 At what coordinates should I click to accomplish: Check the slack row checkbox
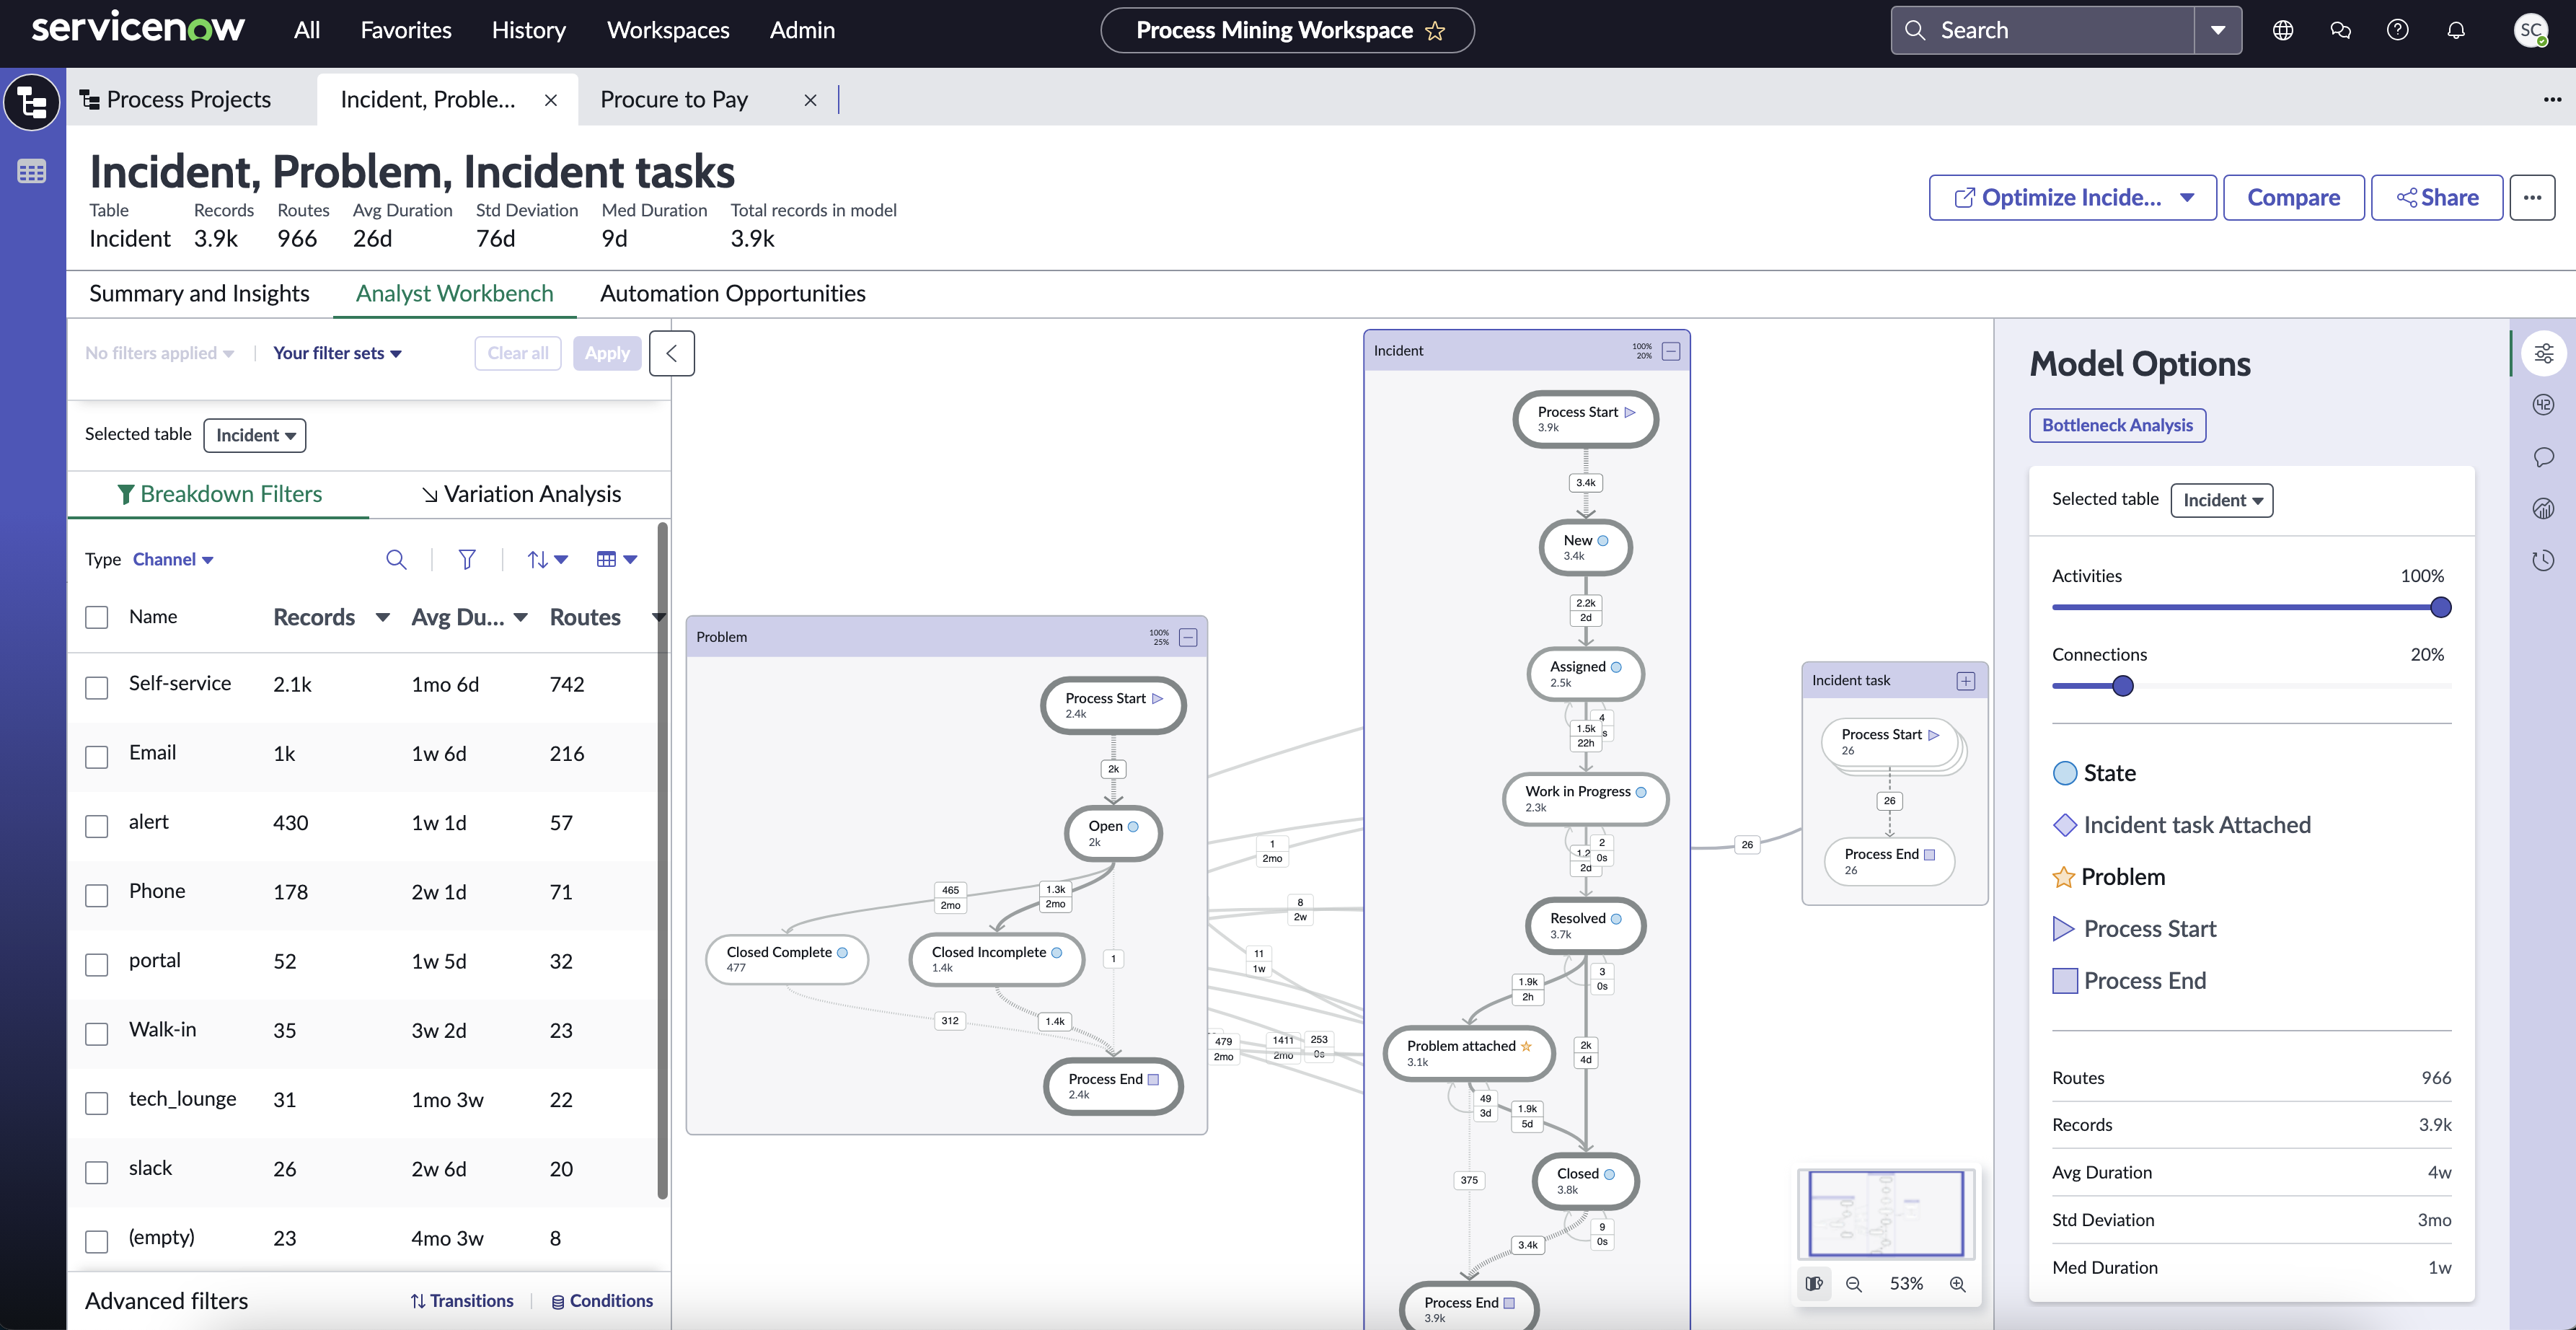coord(97,1172)
